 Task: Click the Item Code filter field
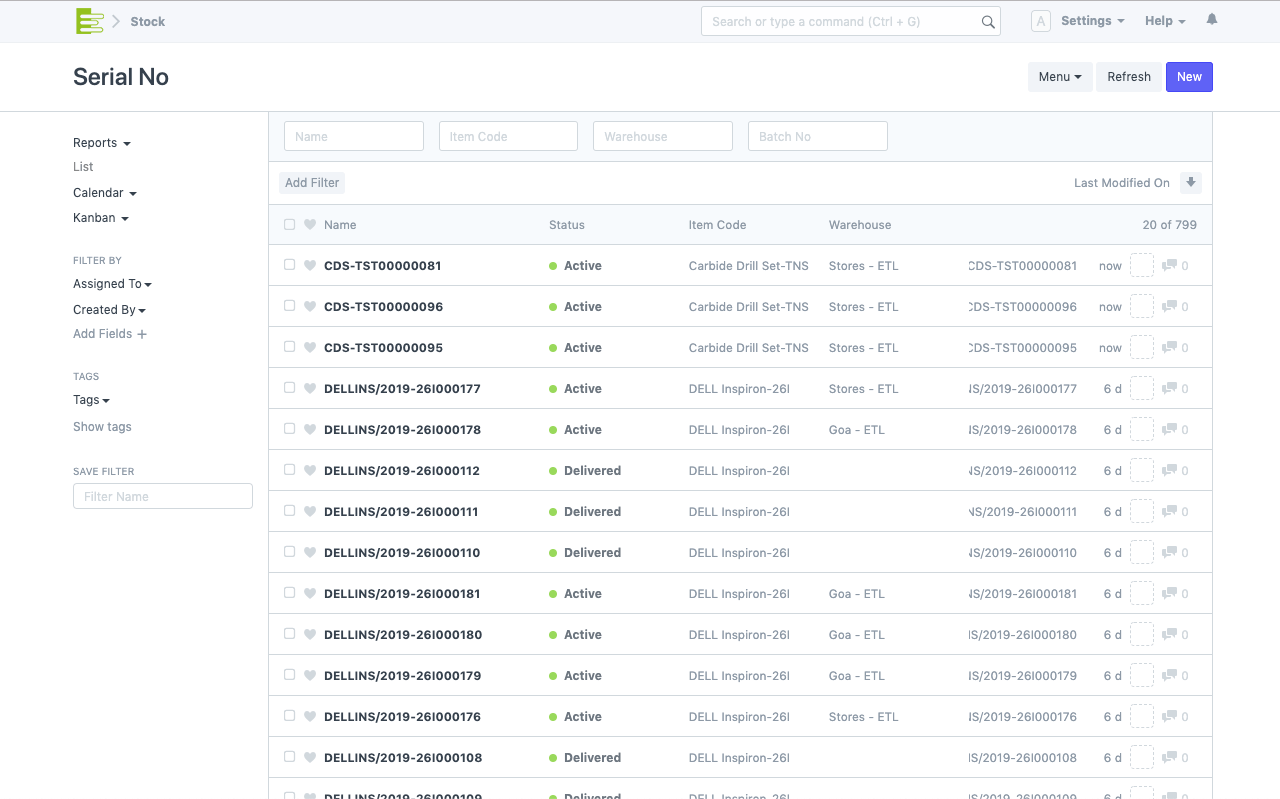pos(508,137)
